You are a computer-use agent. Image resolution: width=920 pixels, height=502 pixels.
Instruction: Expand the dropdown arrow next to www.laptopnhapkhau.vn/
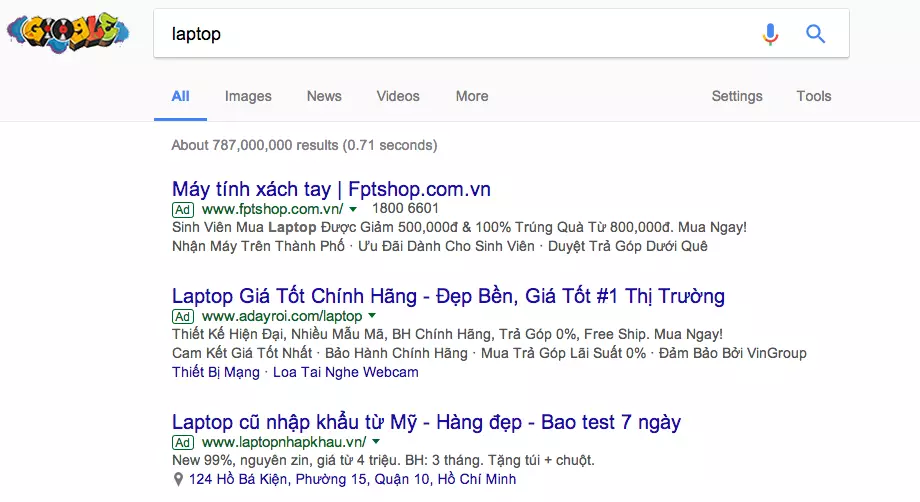click(x=376, y=442)
